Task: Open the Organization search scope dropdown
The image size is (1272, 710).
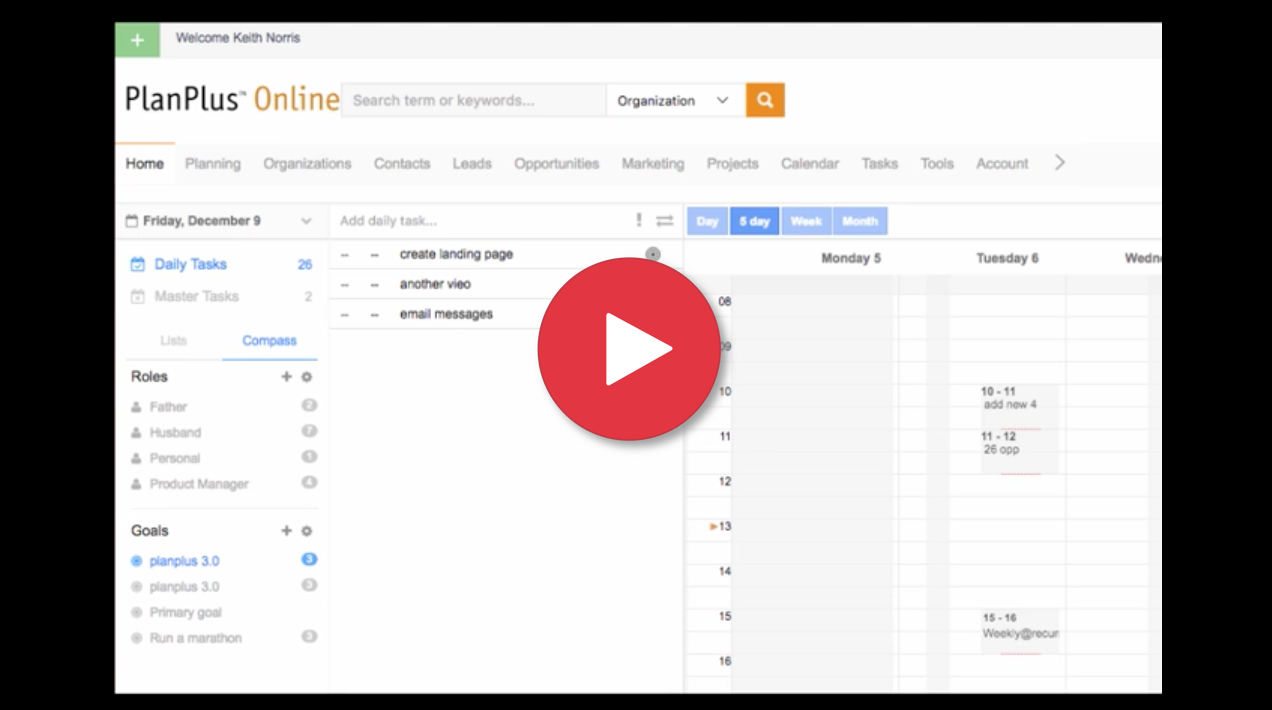Action: click(x=675, y=100)
